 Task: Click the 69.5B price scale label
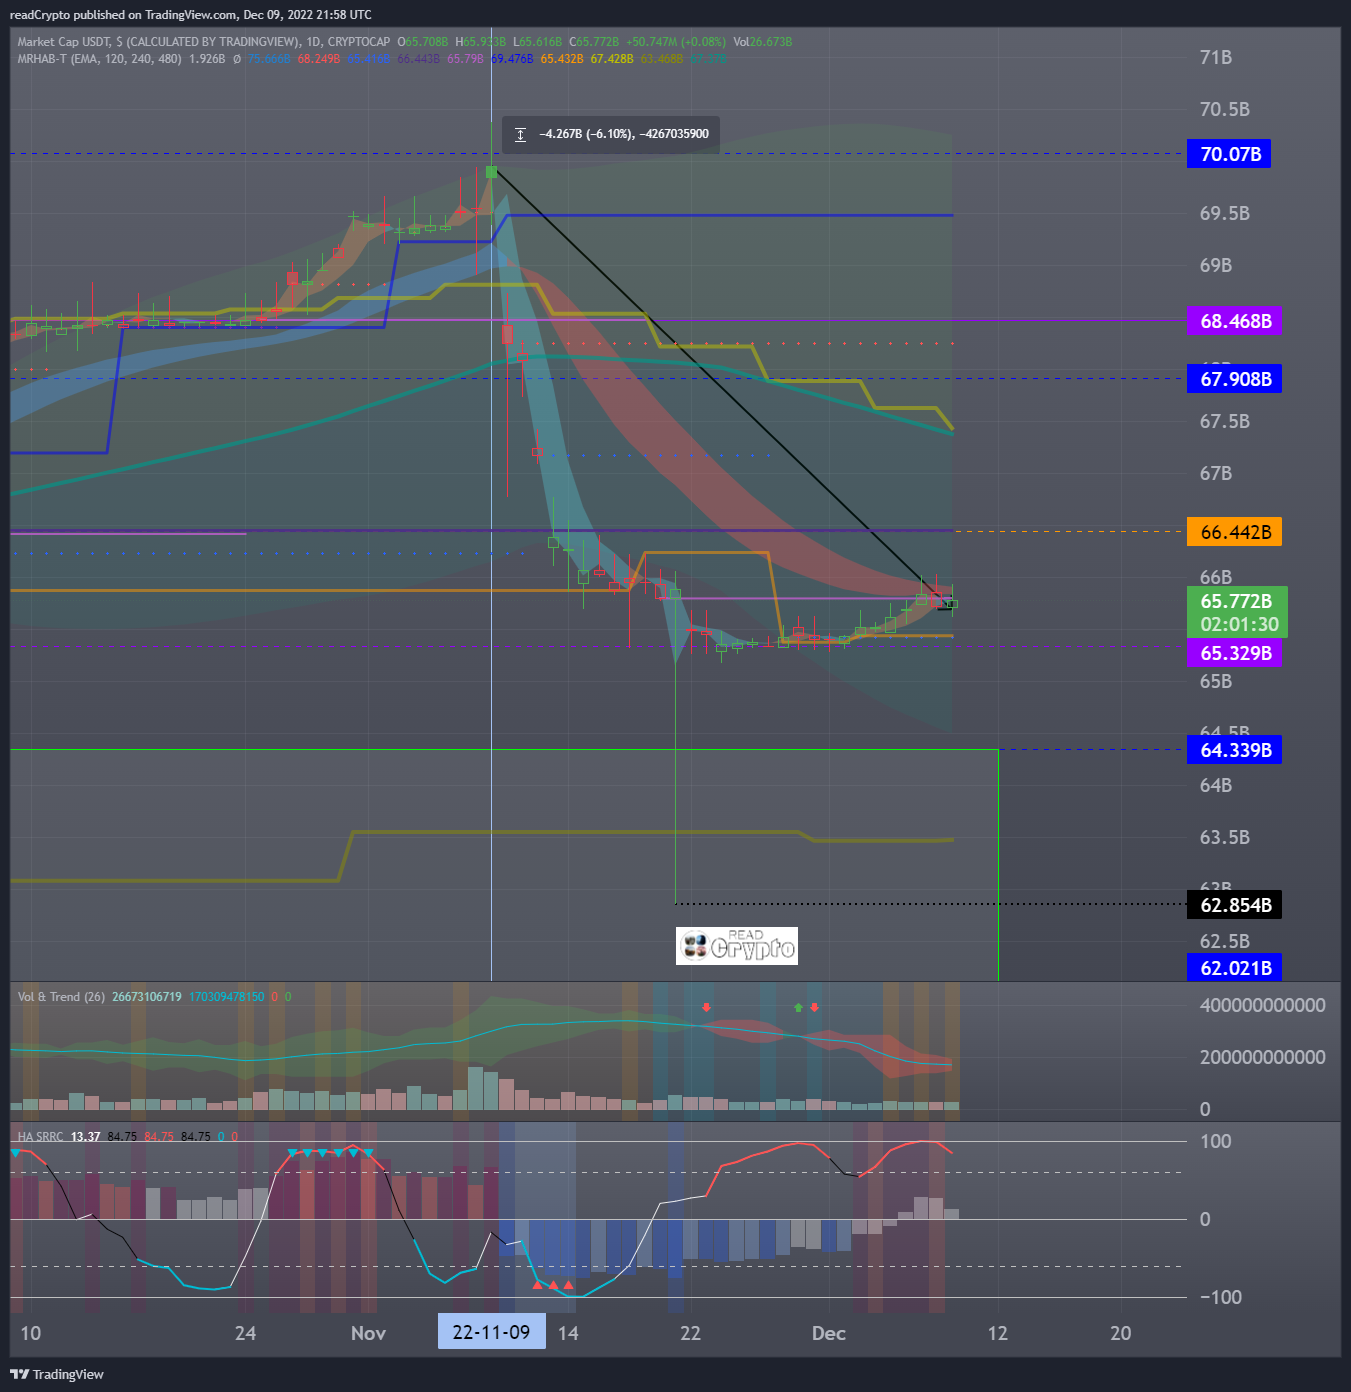click(x=1224, y=213)
